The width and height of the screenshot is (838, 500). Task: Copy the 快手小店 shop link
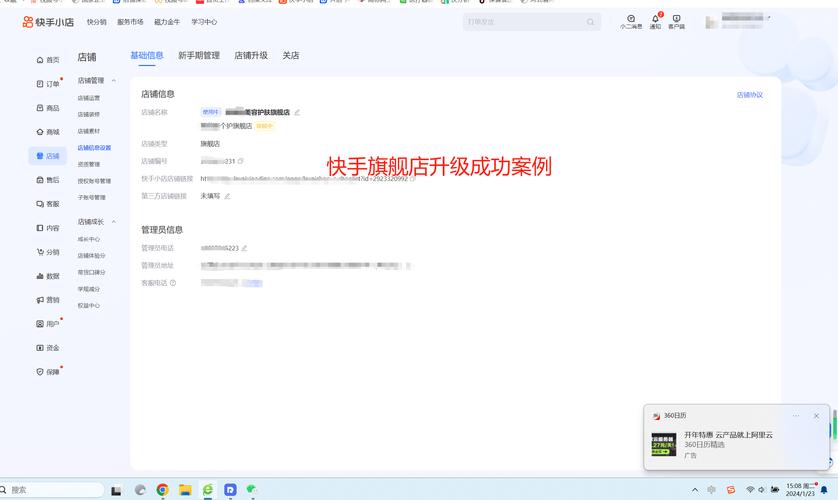click(x=413, y=178)
